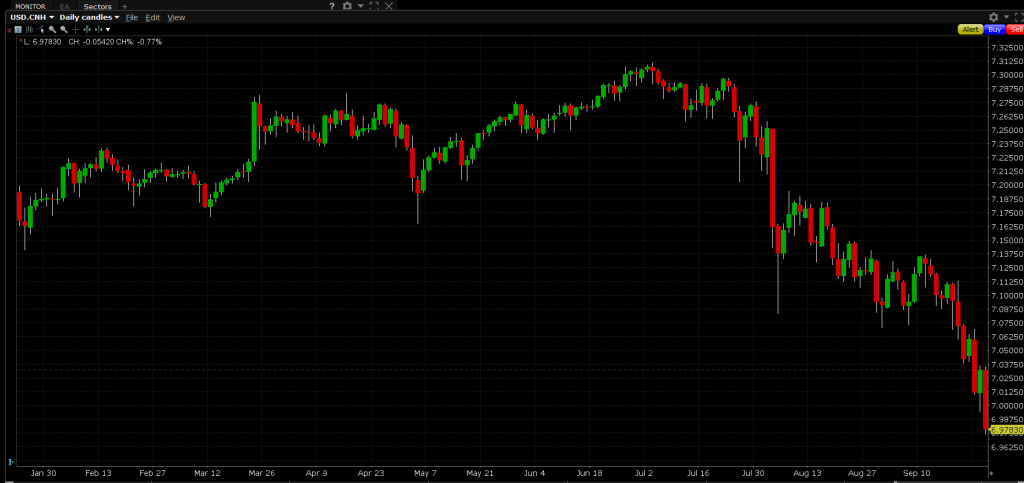
Task: Toggle the crosshair cursor tool
Action: (x=75, y=30)
